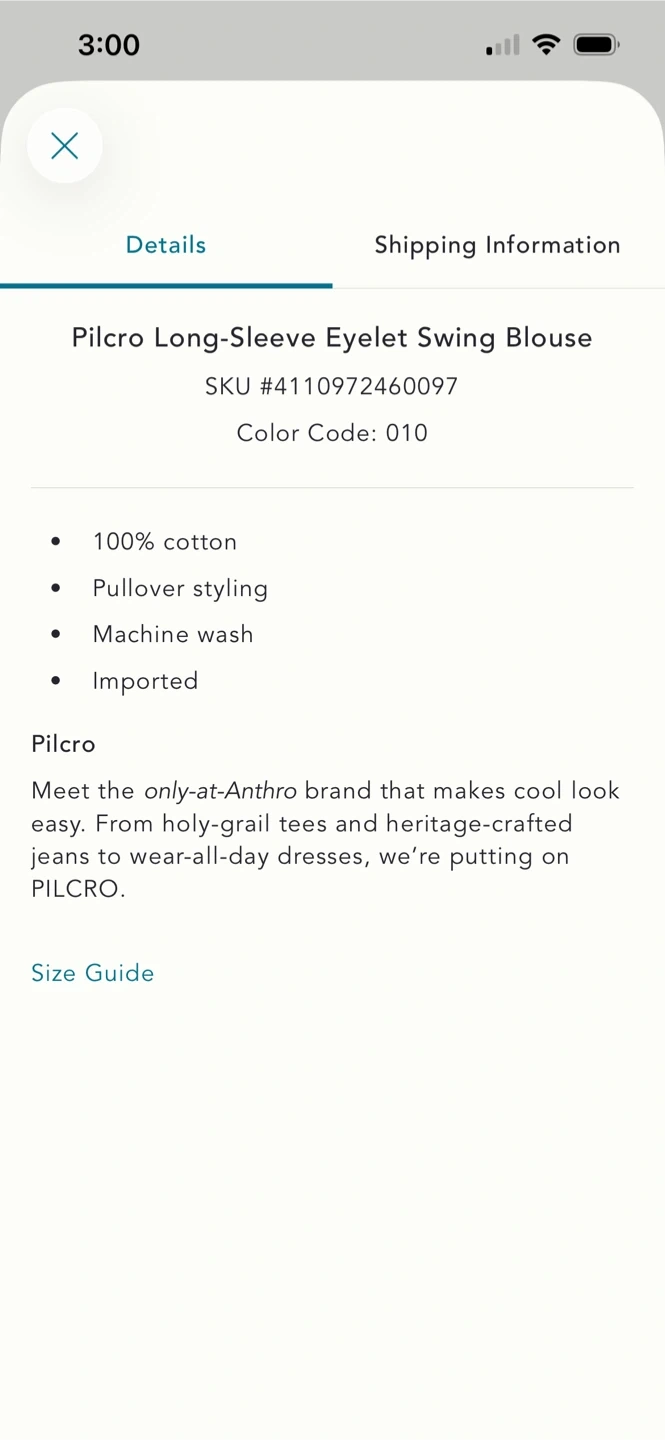This screenshot has width=665, height=1440.
Task: Tap the Color Code 010 label
Action: (332, 433)
